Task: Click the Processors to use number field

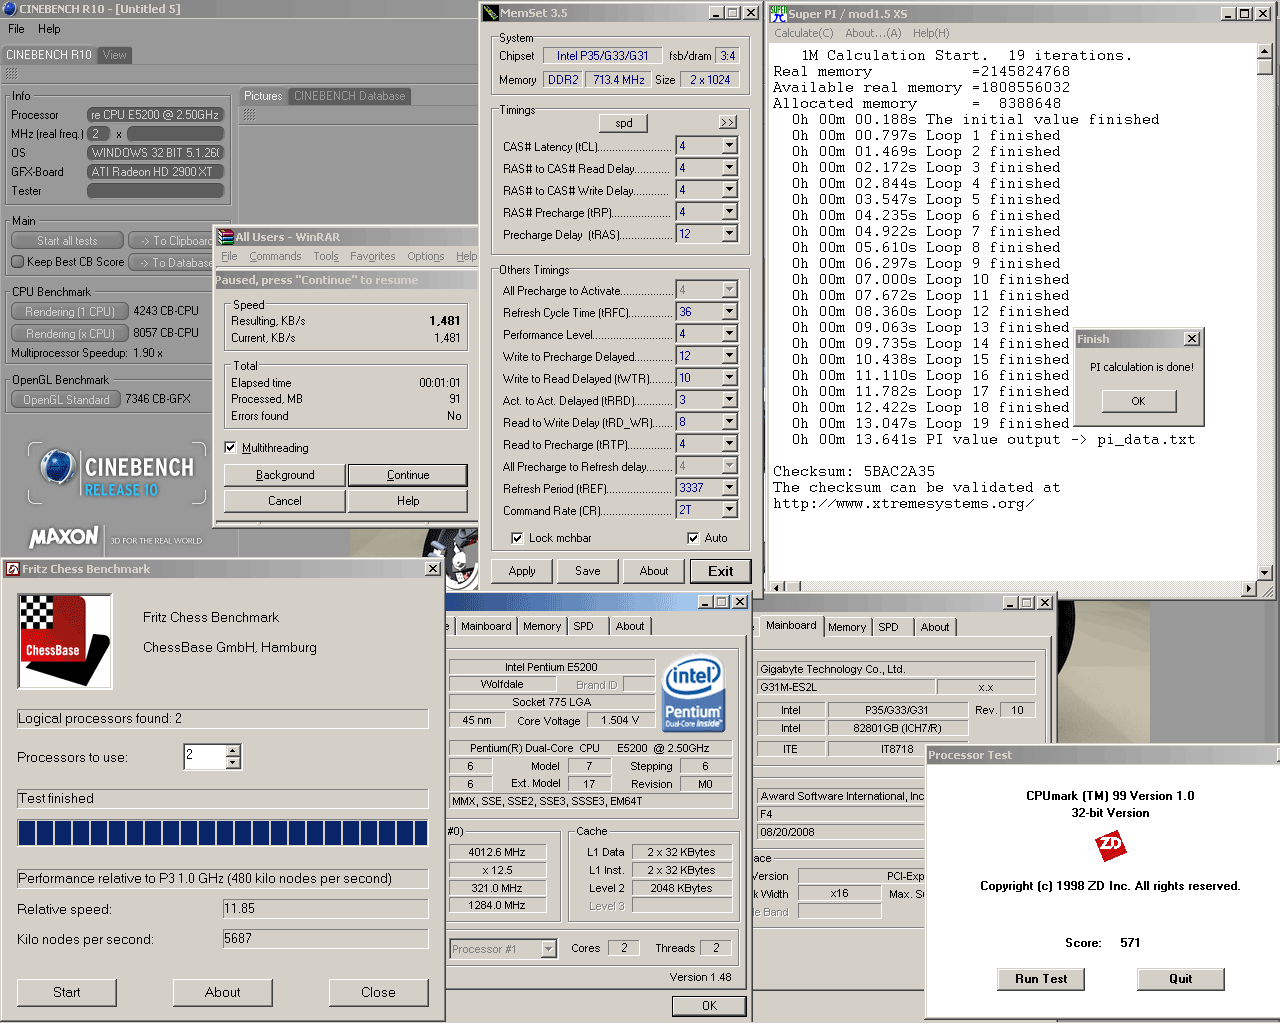Action: tap(205, 756)
